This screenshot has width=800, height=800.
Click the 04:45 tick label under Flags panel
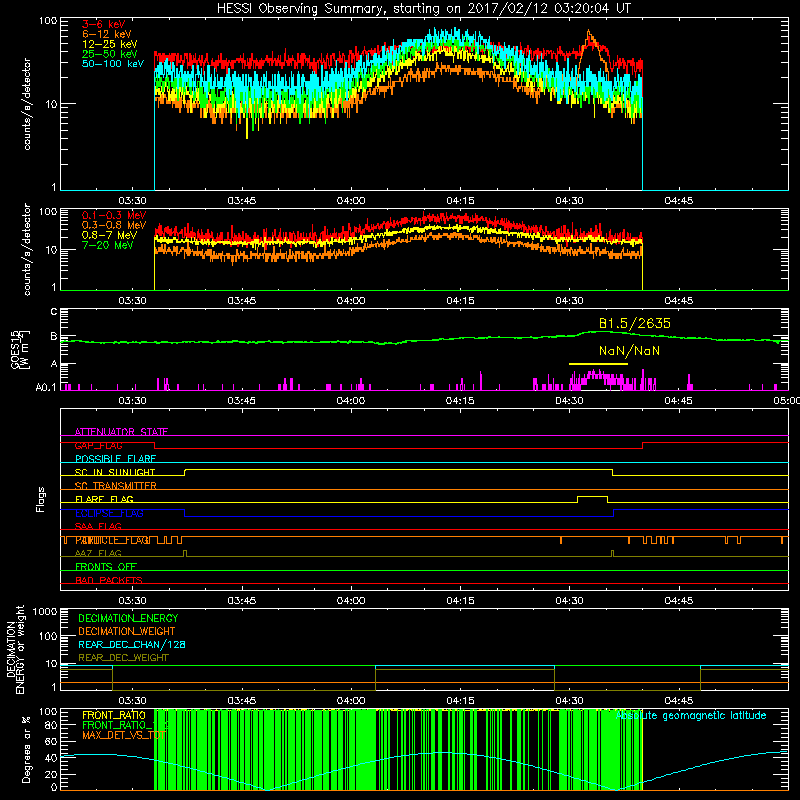[x=679, y=601]
